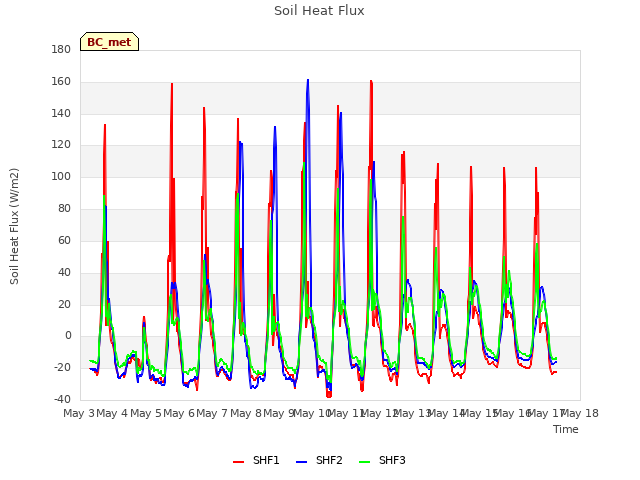The width and height of the screenshot is (640, 480).
Task: Click the 40 y-axis tick label
Action: click(64, 272)
